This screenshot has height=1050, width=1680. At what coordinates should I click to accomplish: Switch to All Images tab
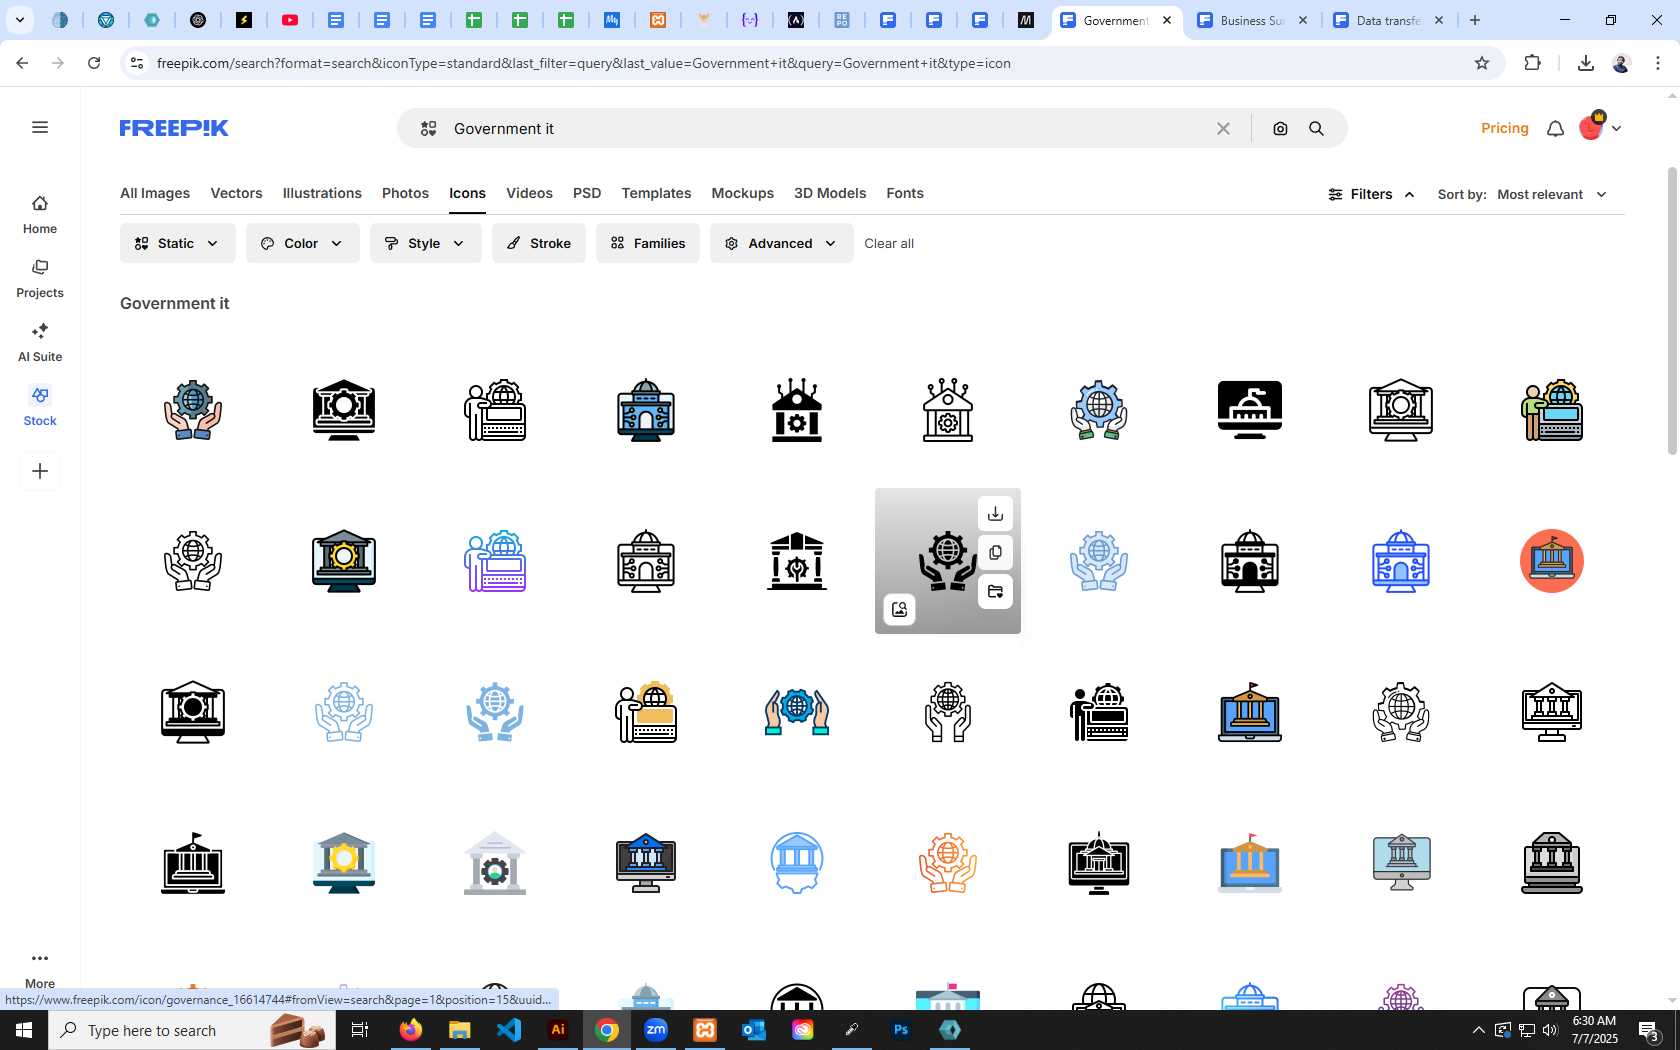[x=155, y=193]
